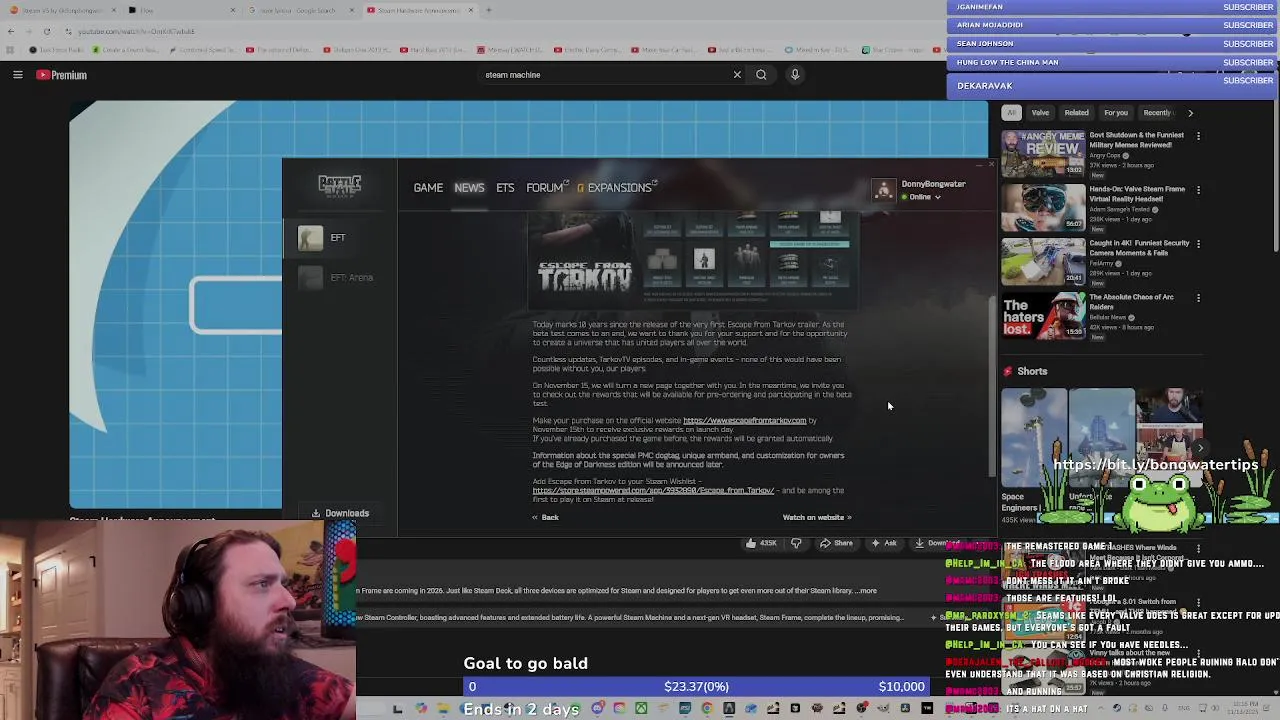Open the Space Engineers short
1280x720 pixels.
(x=1034, y=438)
